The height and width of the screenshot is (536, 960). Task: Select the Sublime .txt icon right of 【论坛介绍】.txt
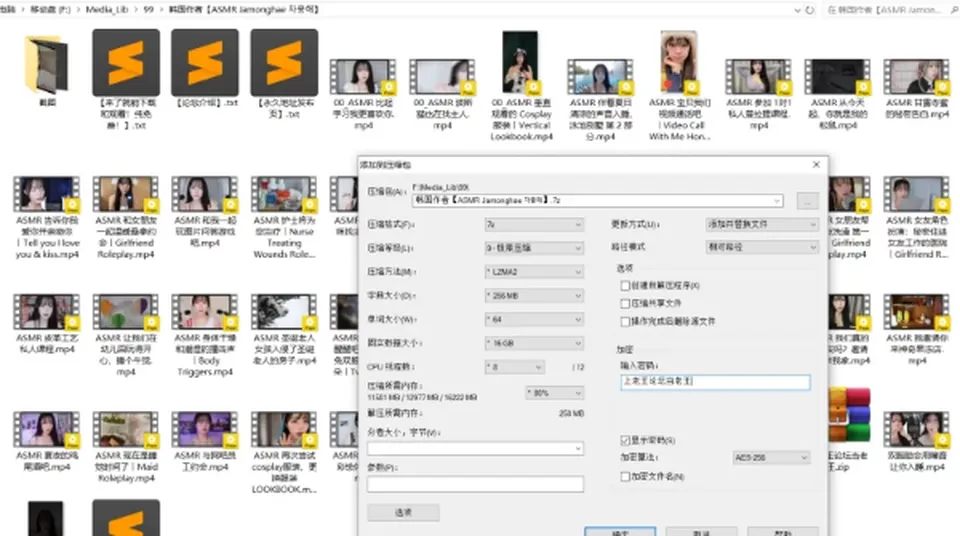point(284,62)
